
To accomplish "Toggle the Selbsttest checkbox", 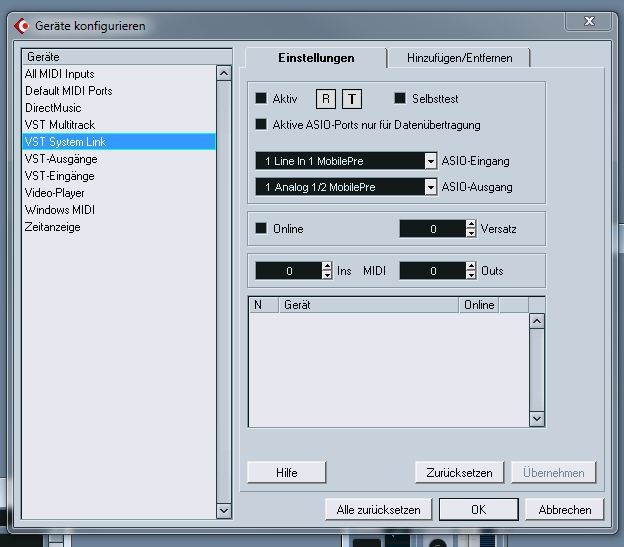I will pyautogui.click(x=400, y=99).
